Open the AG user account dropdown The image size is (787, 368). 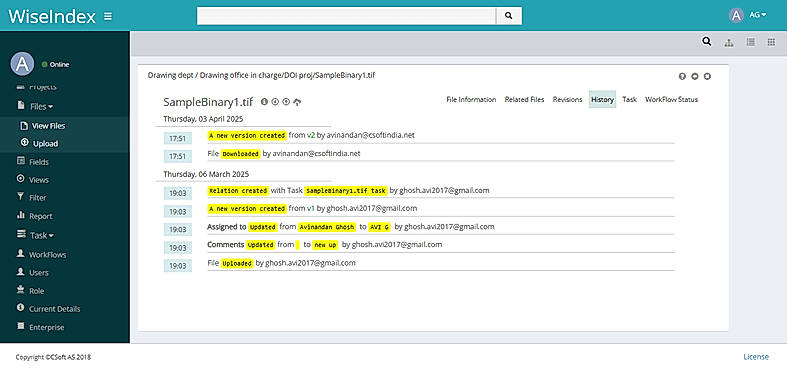click(x=757, y=15)
